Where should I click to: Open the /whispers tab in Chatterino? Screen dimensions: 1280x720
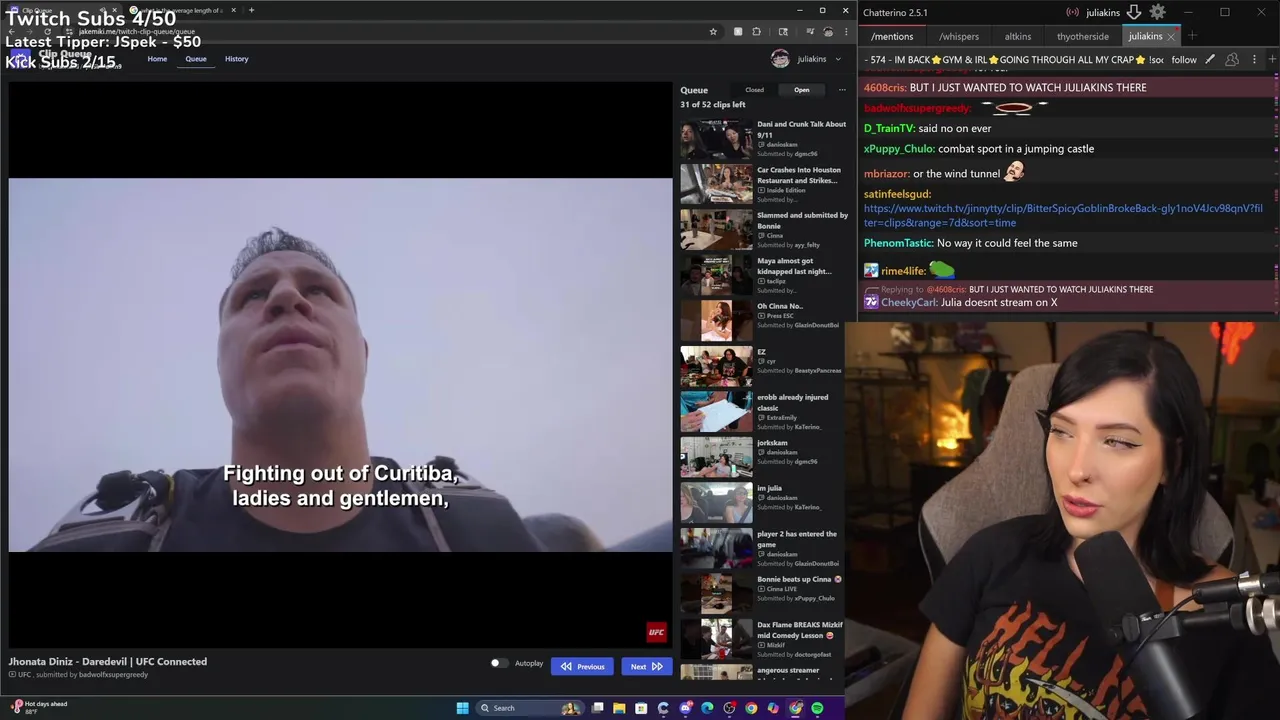(x=959, y=36)
